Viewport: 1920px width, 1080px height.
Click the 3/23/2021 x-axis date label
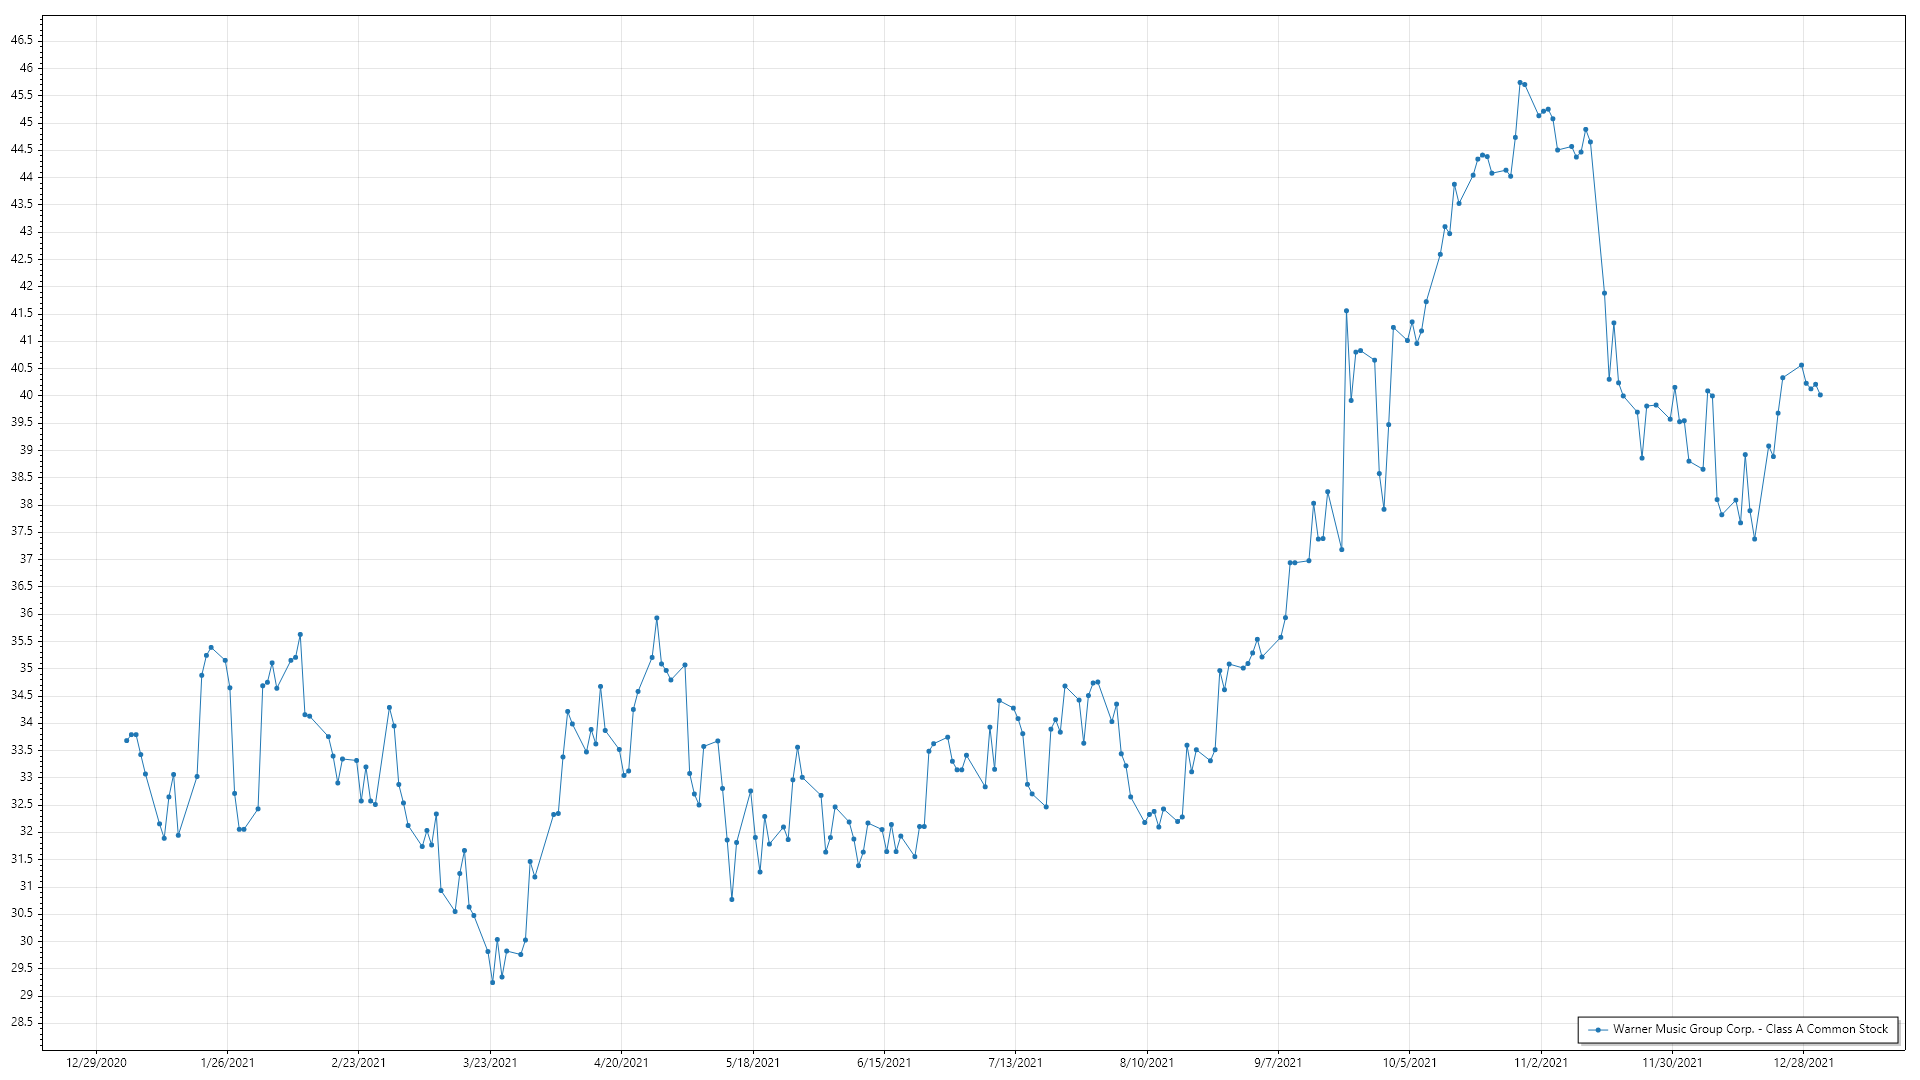pos(490,1063)
